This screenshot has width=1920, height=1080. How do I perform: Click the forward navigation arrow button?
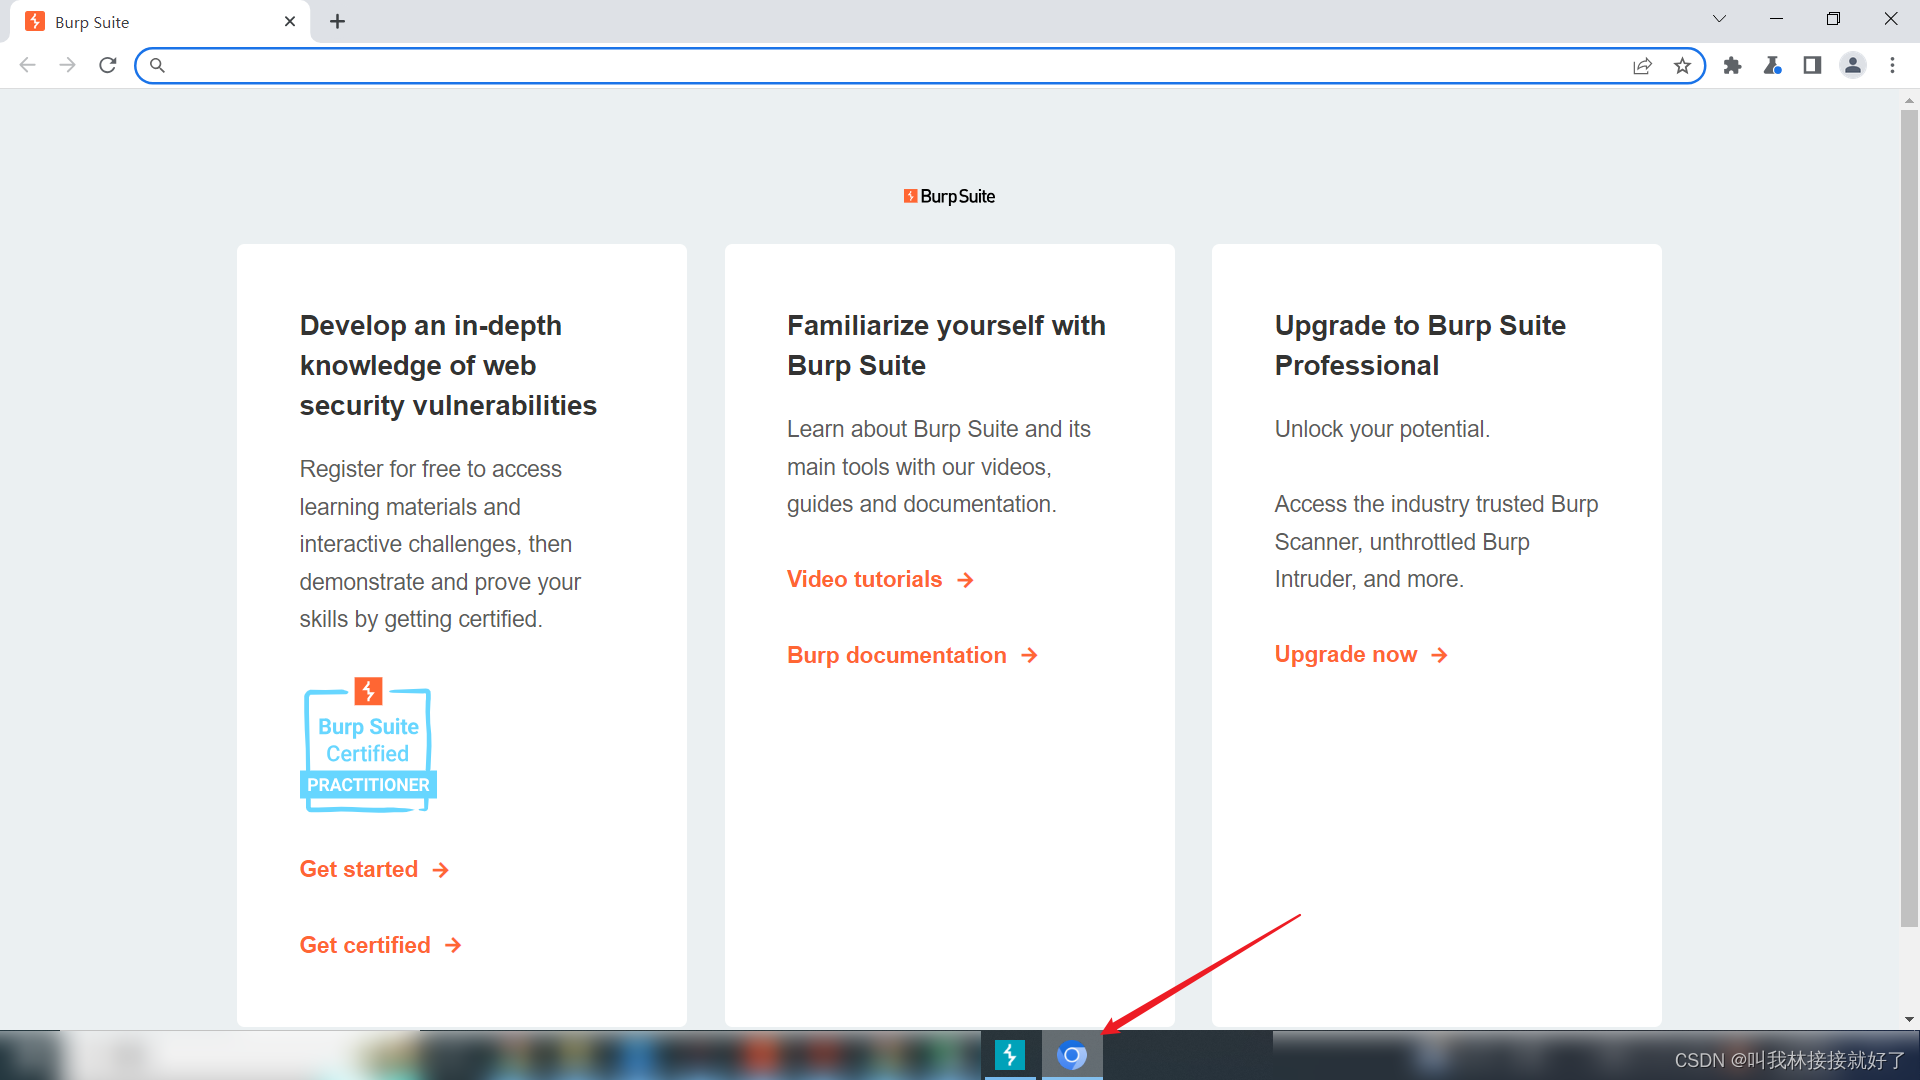click(67, 65)
